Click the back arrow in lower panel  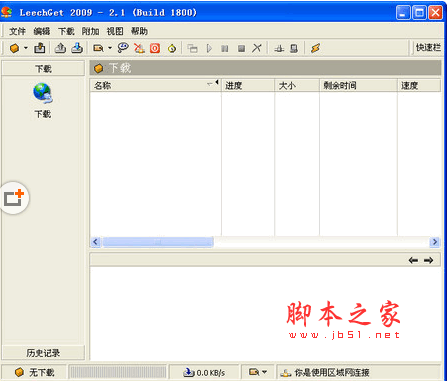pos(413,260)
